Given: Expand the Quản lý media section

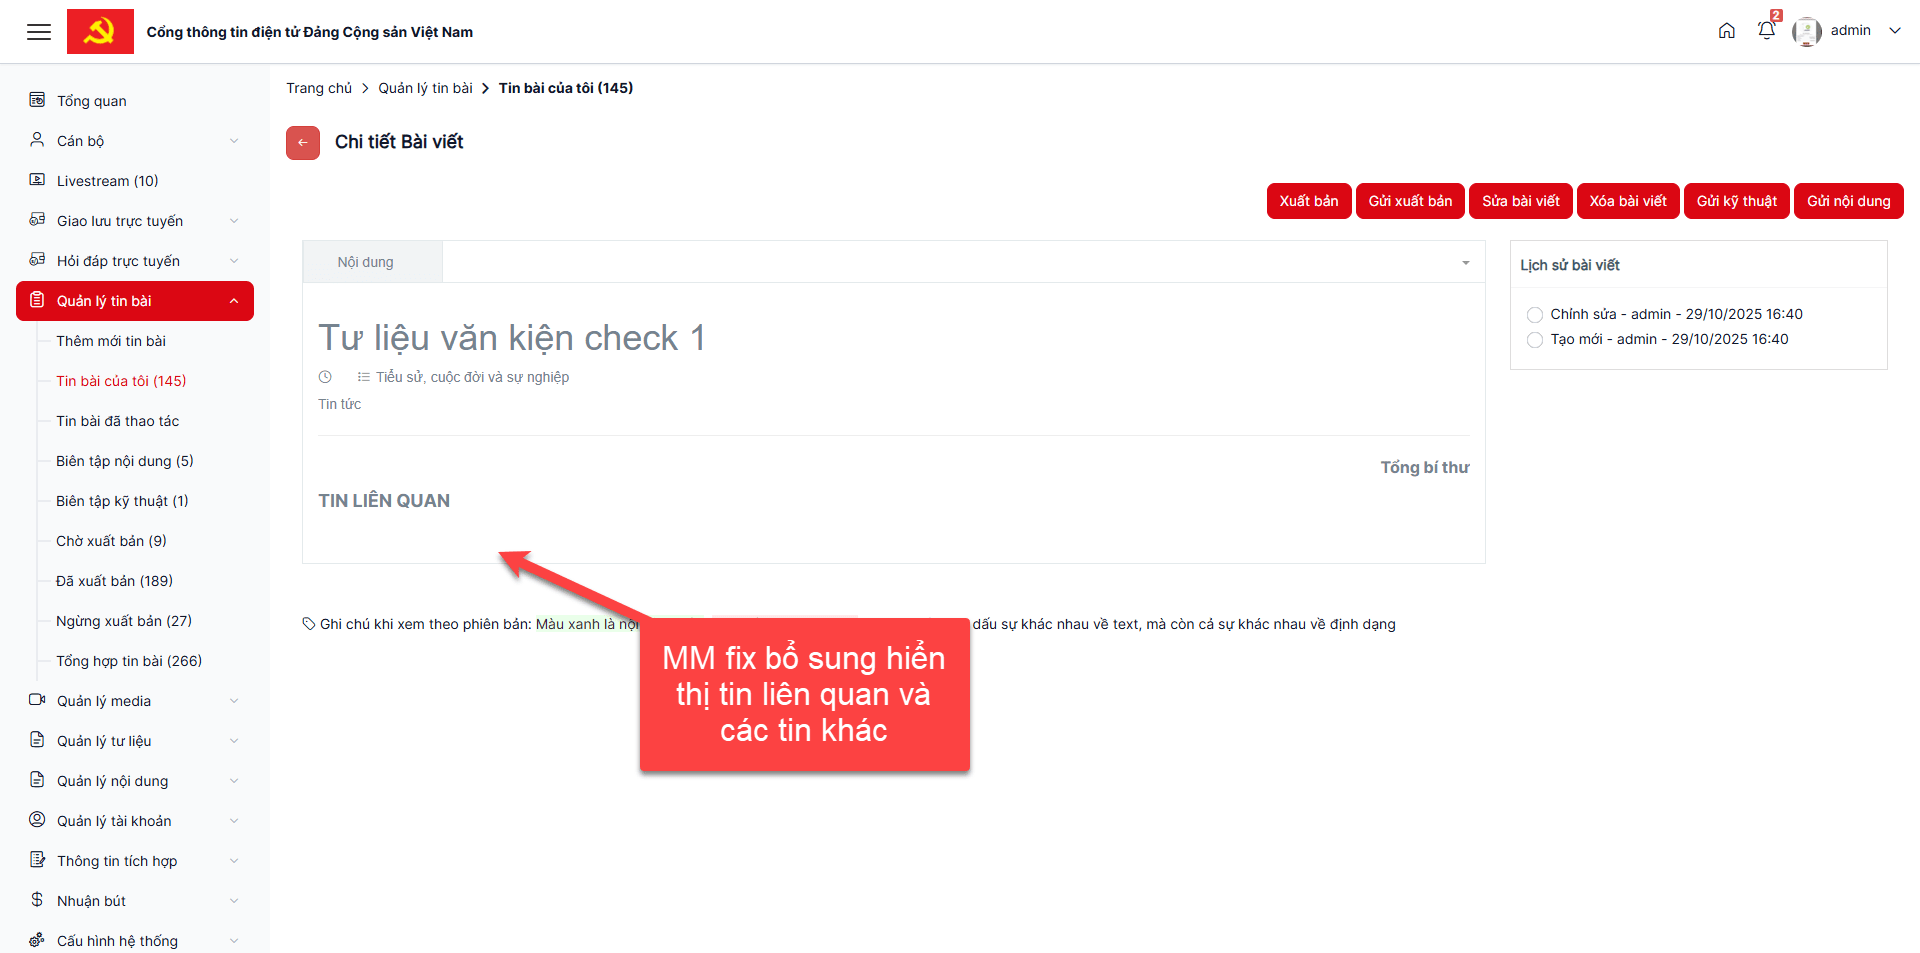Looking at the screenshot, I should (234, 701).
